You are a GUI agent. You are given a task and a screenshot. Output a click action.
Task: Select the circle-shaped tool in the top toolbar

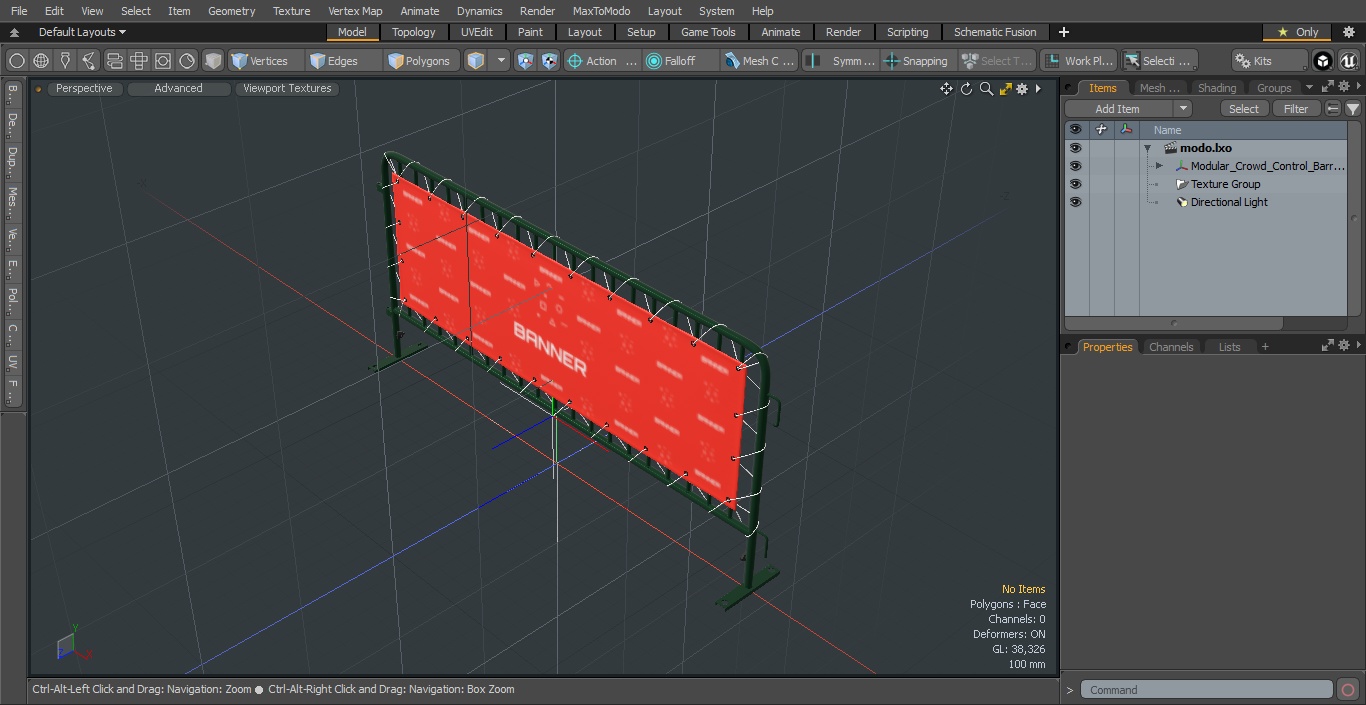16,61
